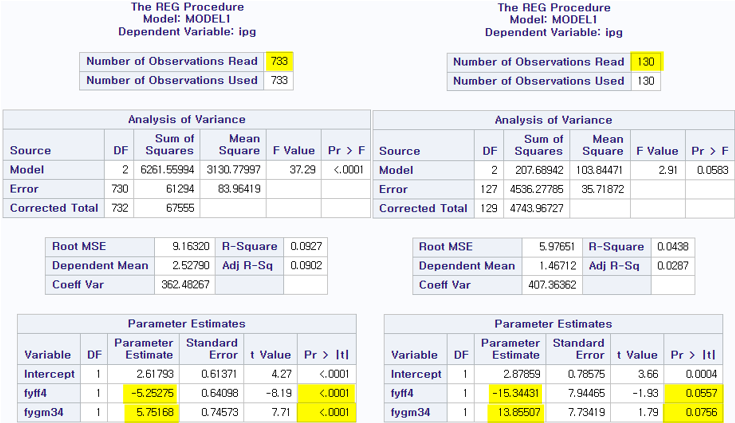Select Error sum of squares 4536.27785
735x423 pixels.
(x=537, y=189)
